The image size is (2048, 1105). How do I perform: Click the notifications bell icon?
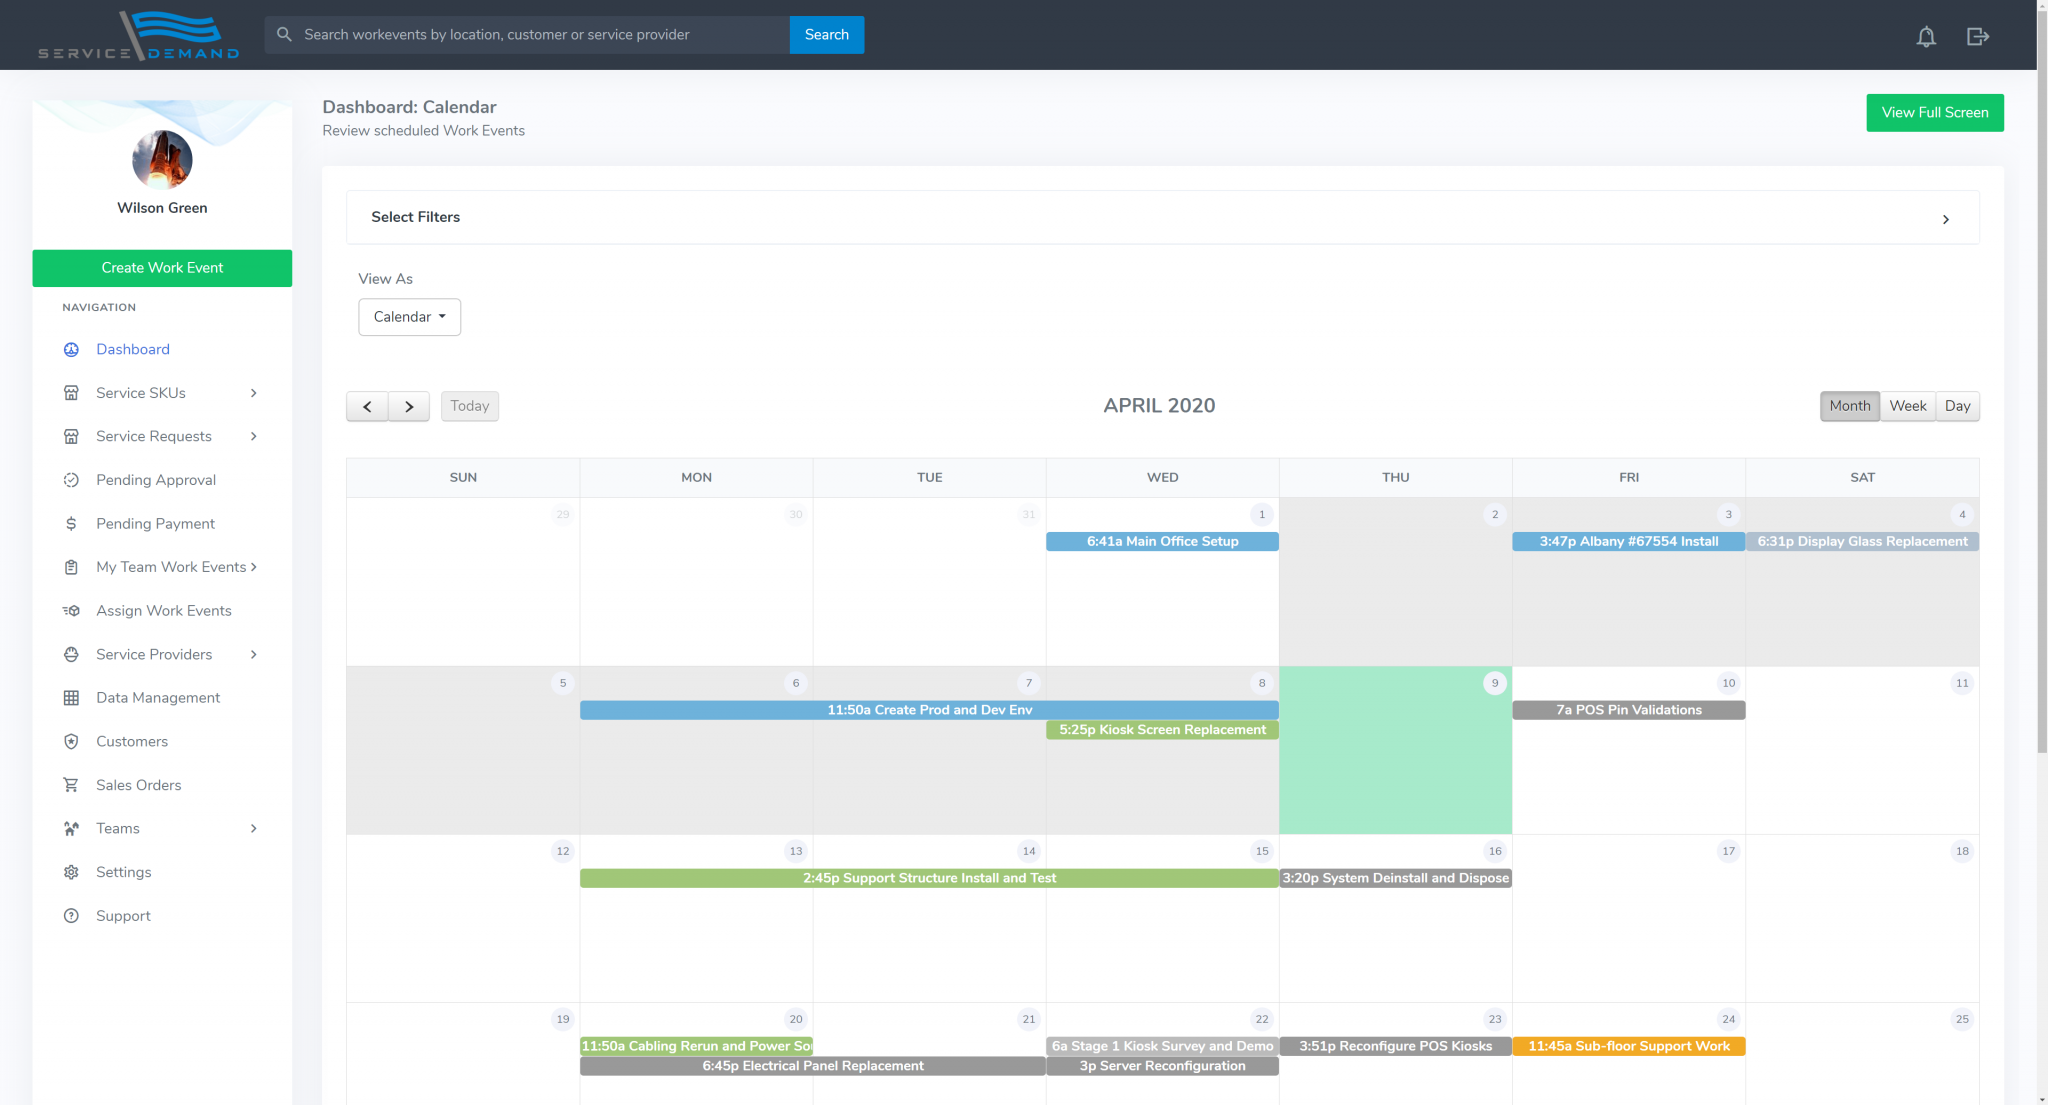coord(1925,37)
